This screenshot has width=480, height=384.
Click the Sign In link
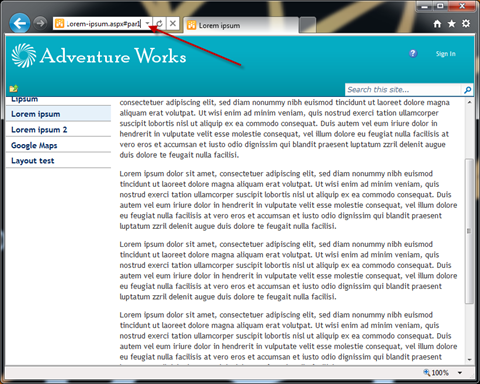(446, 54)
